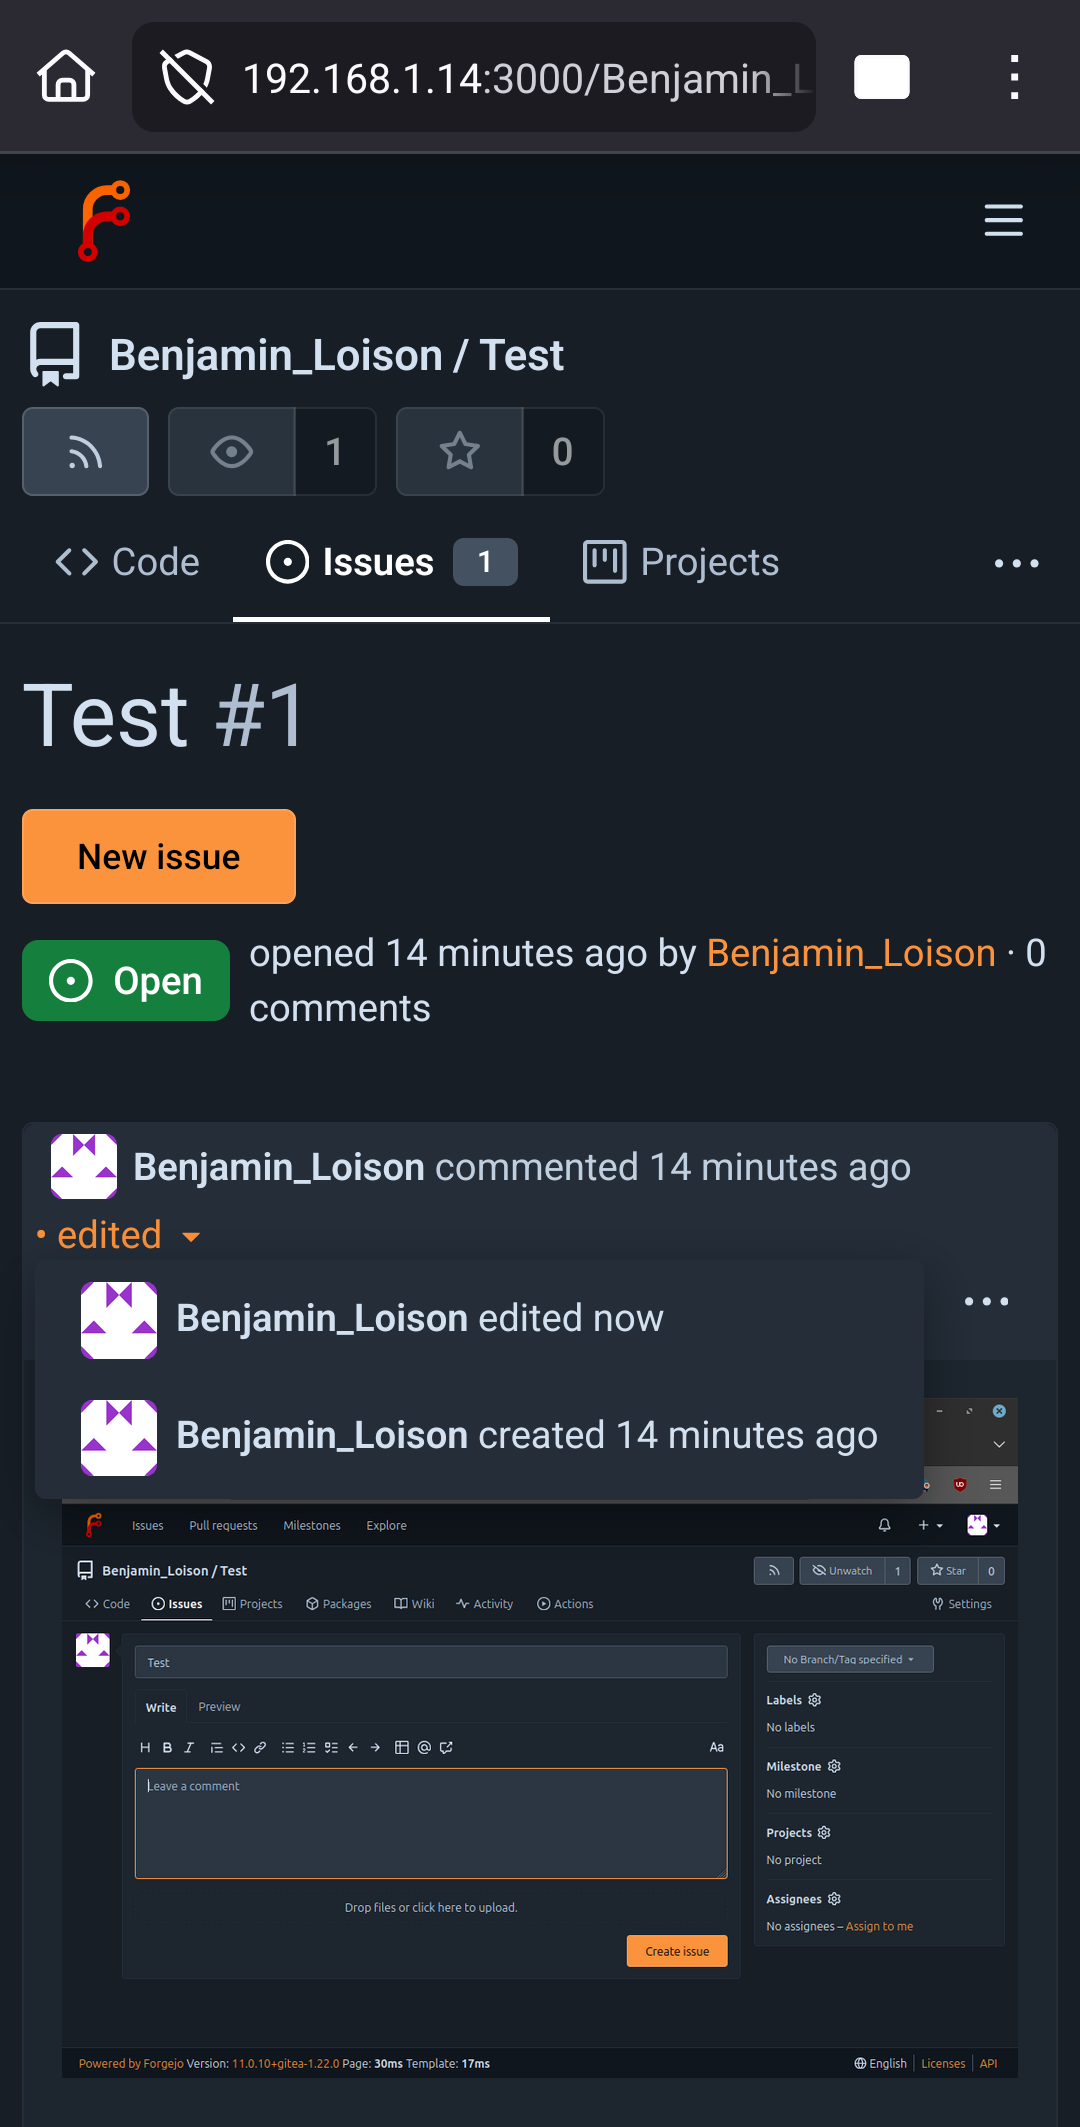Open the repository RSS feed
This screenshot has width=1080, height=2127.
click(x=86, y=452)
